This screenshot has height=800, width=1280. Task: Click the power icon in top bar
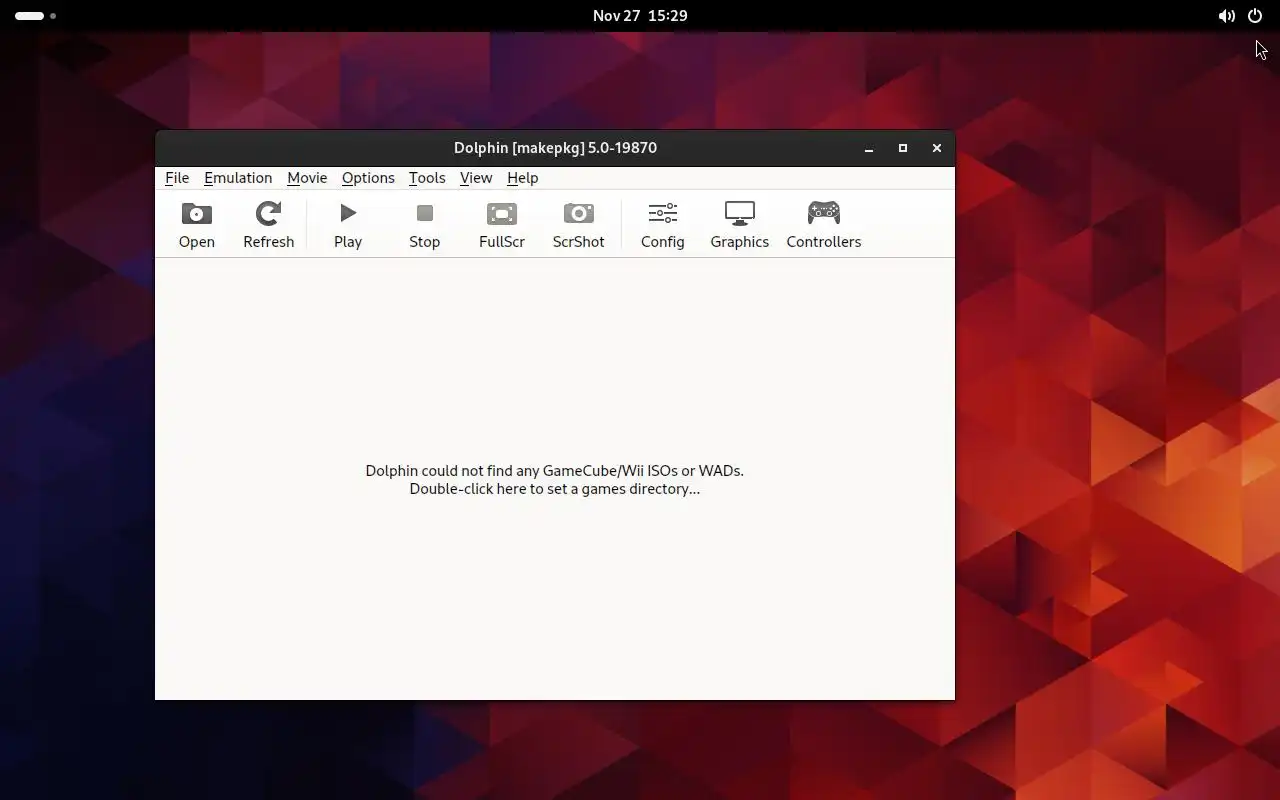pos(1254,16)
